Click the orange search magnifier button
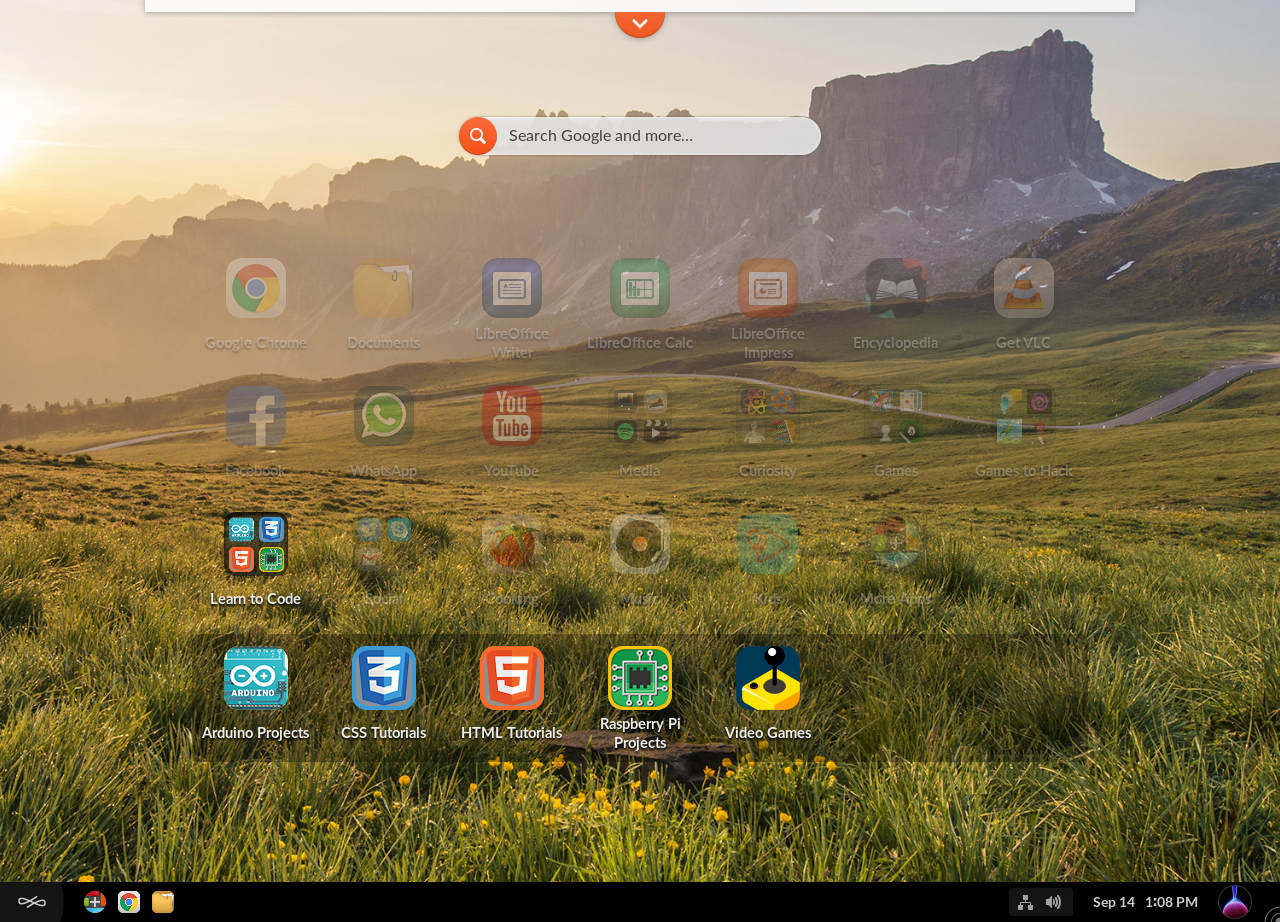1280x922 pixels. 478,136
